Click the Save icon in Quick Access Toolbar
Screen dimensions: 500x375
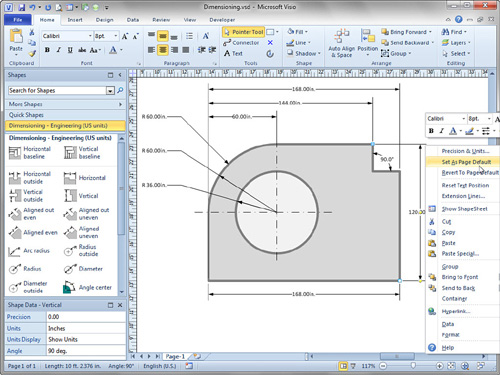pyautogui.click(x=22, y=7)
